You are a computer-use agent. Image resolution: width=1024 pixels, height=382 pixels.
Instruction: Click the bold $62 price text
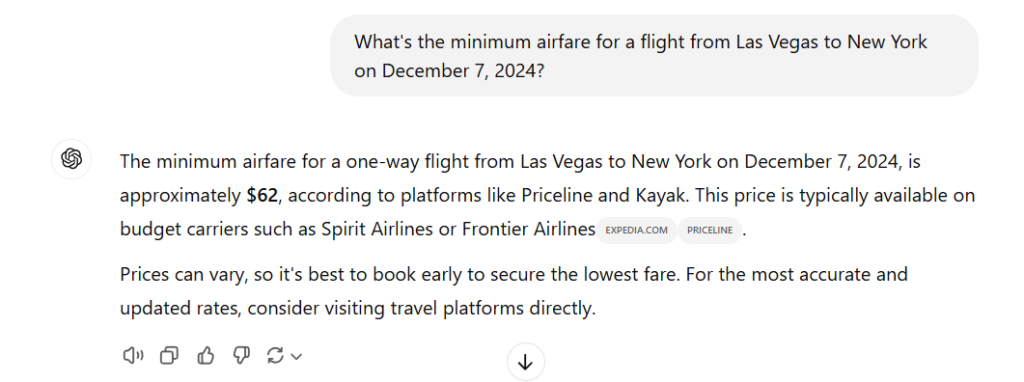pyautogui.click(x=262, y=195)
